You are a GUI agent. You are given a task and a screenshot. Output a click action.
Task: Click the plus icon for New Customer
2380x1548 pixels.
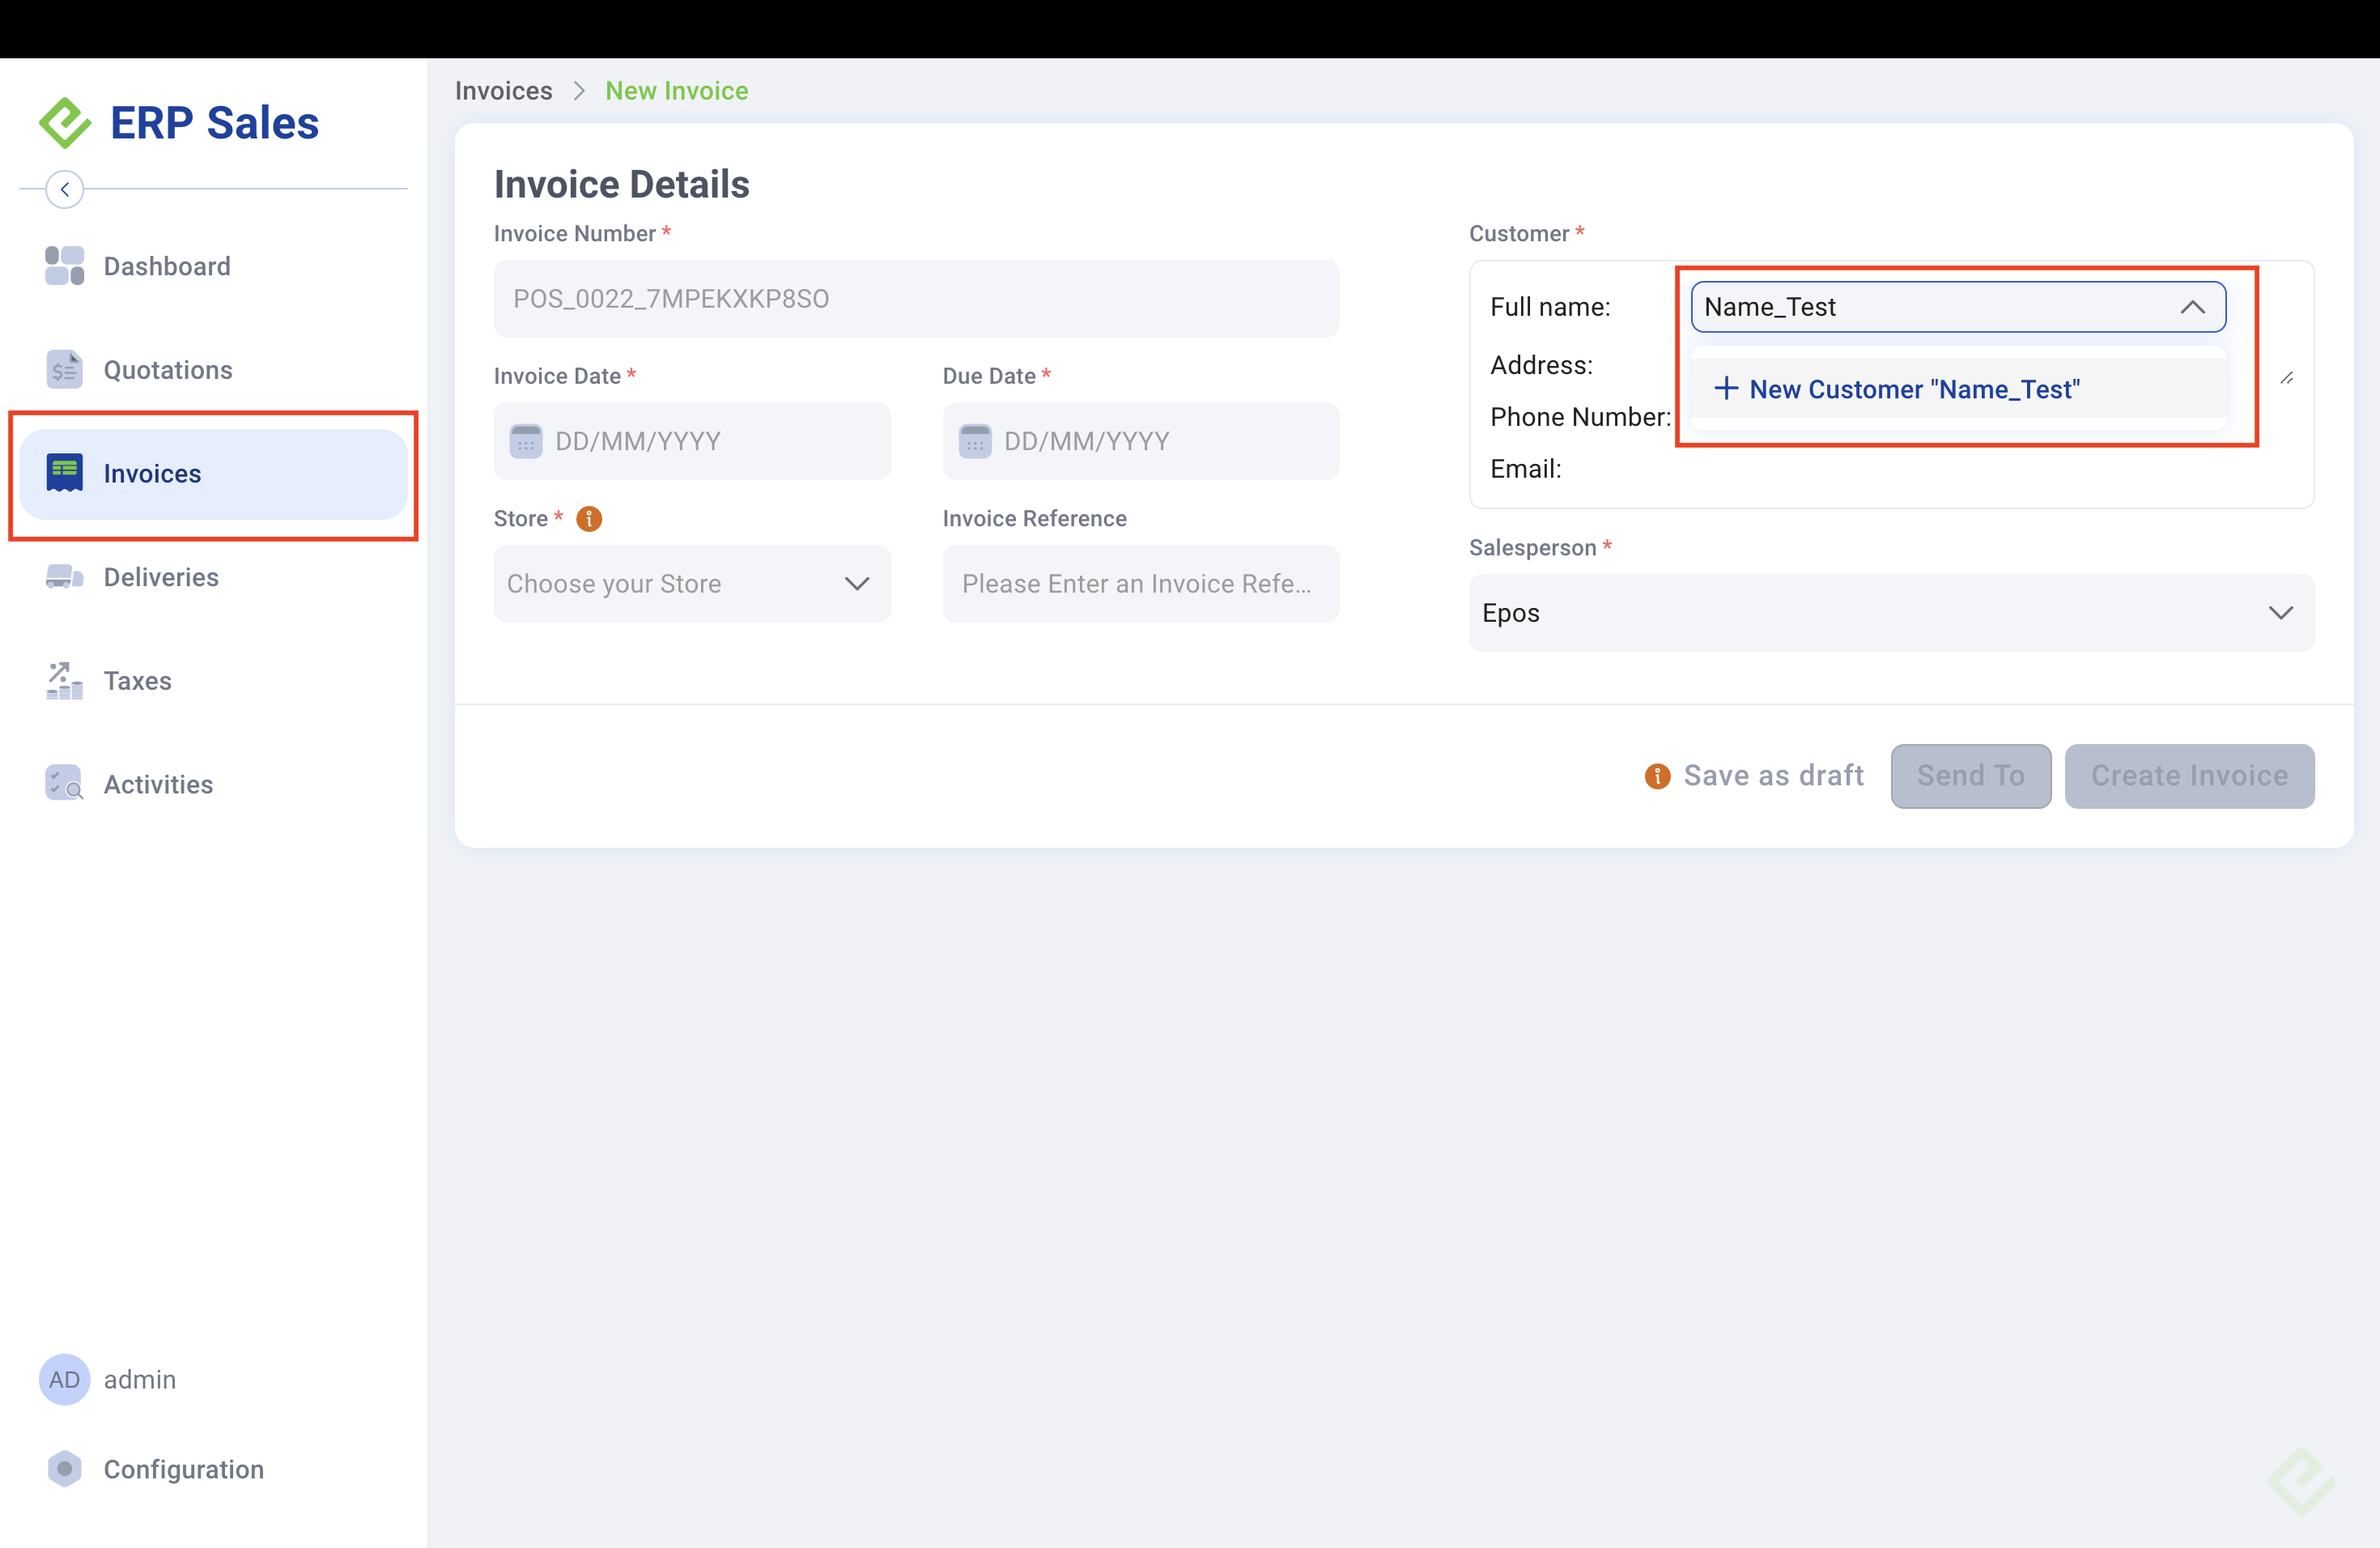pyautogui.click(x=1726, y=388)
